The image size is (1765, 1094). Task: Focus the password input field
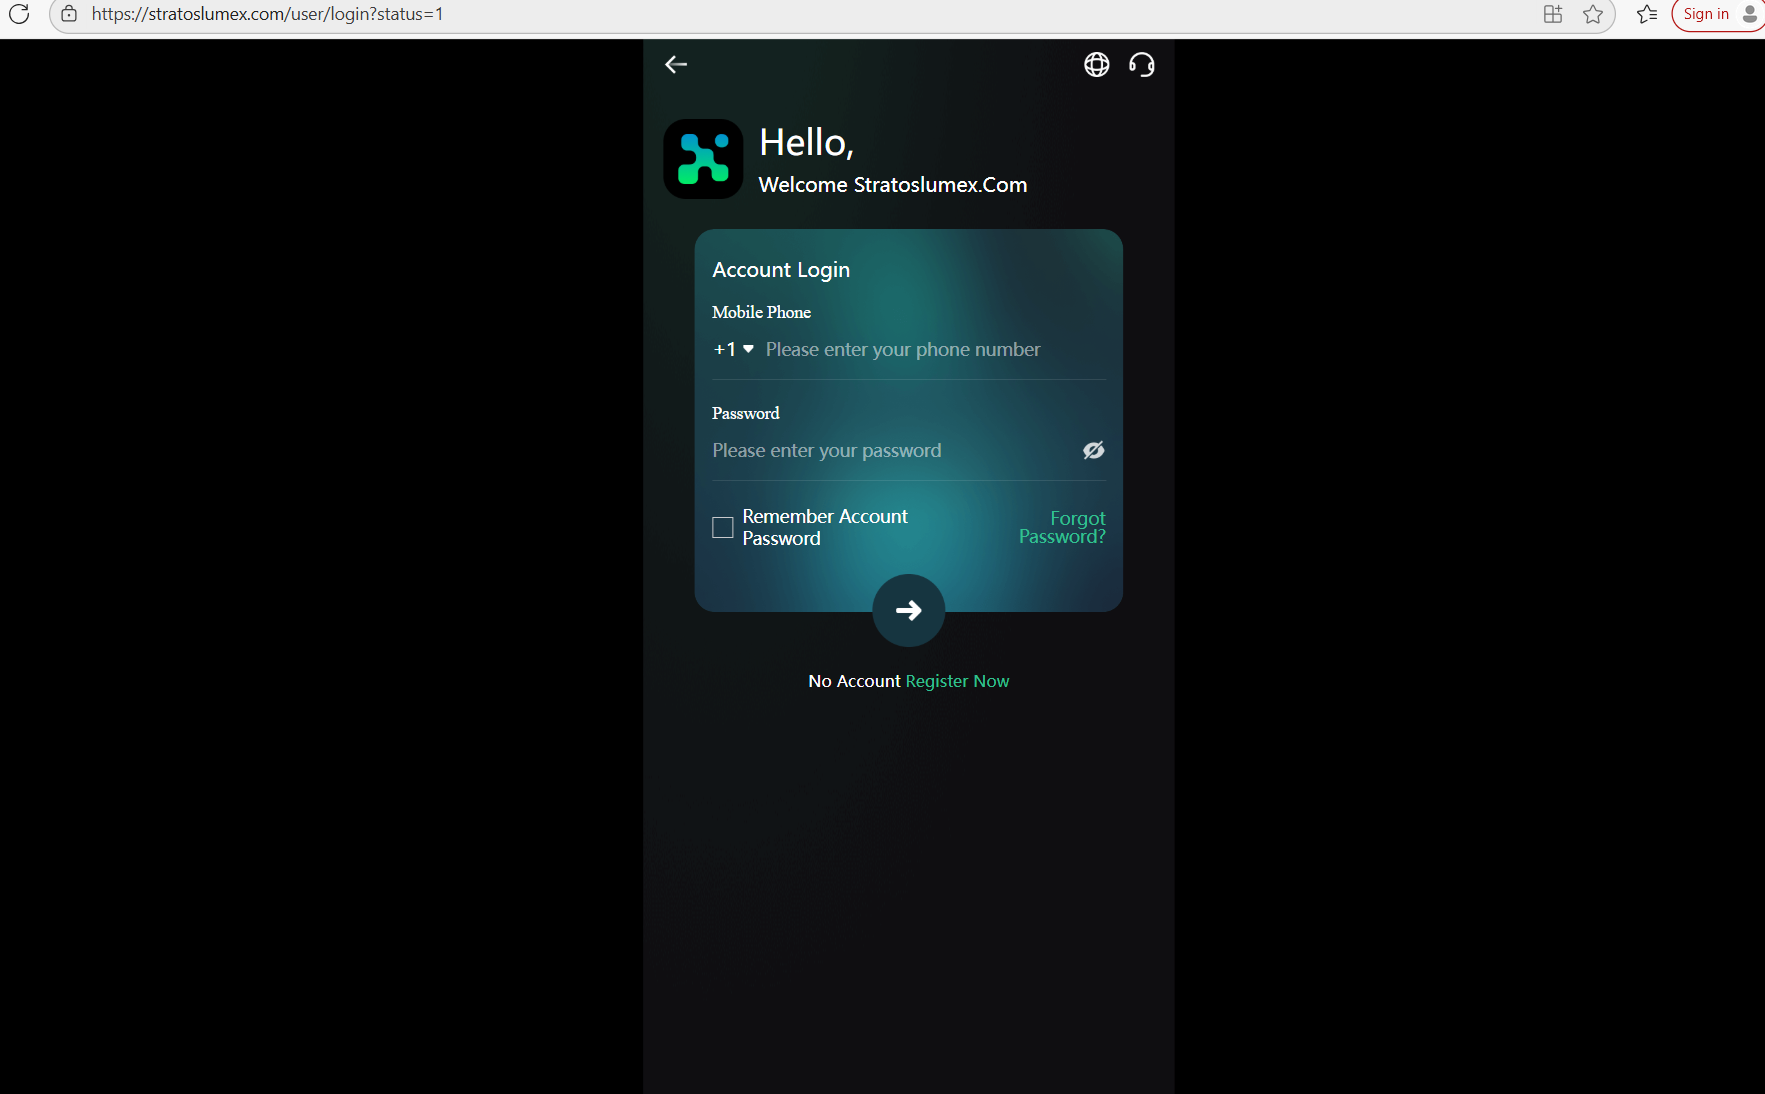pyautogui.click(x=890, y=451)
